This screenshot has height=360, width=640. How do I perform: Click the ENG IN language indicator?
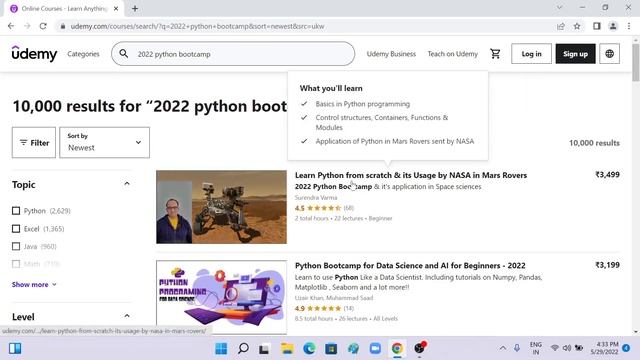(536, 348)
